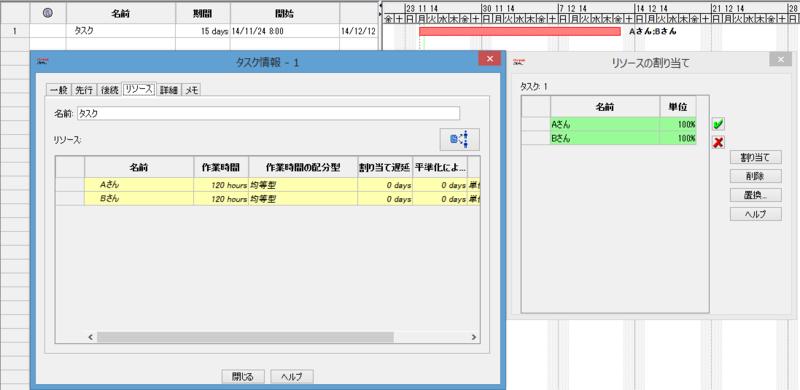Click 単位 column header in assignment window
This screenshot has height=390, width=800.
click(678, 107)
